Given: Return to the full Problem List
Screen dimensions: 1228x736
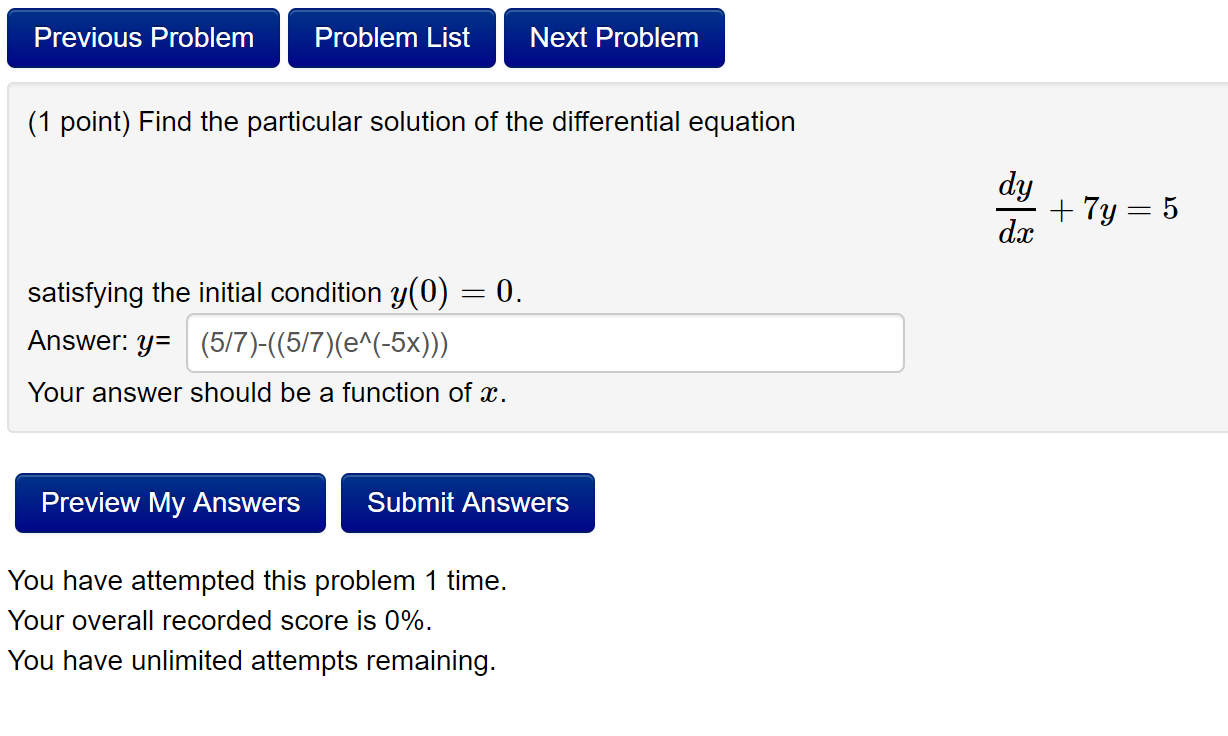Looking at the screenshot, I should 391,37.
